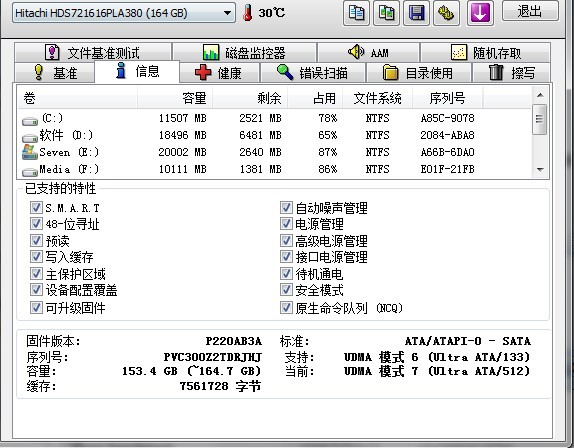The width and height of the screenshot is (574, 448).
Task: Click the 容量 column header
Action: (175, 98)
